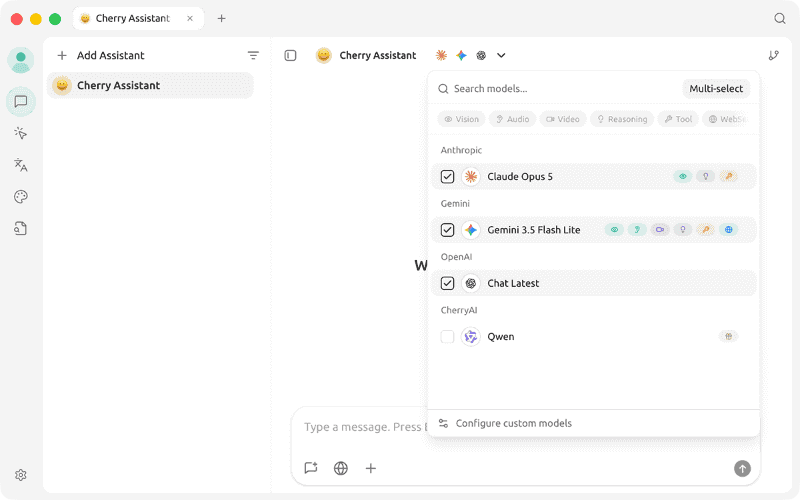The image size is (800, 500).
Task: Click the Claude Opus 5 model name
Action: tap(520, 177)
